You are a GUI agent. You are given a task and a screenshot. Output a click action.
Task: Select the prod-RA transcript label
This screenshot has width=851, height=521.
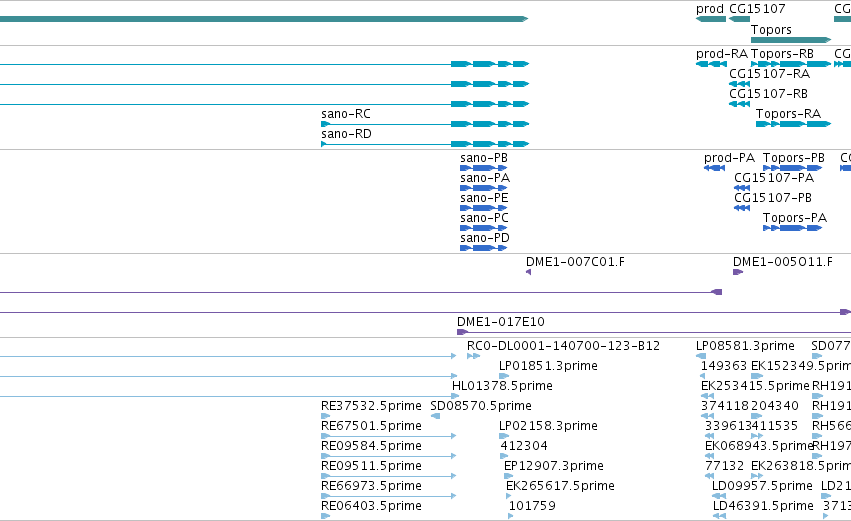722,54
